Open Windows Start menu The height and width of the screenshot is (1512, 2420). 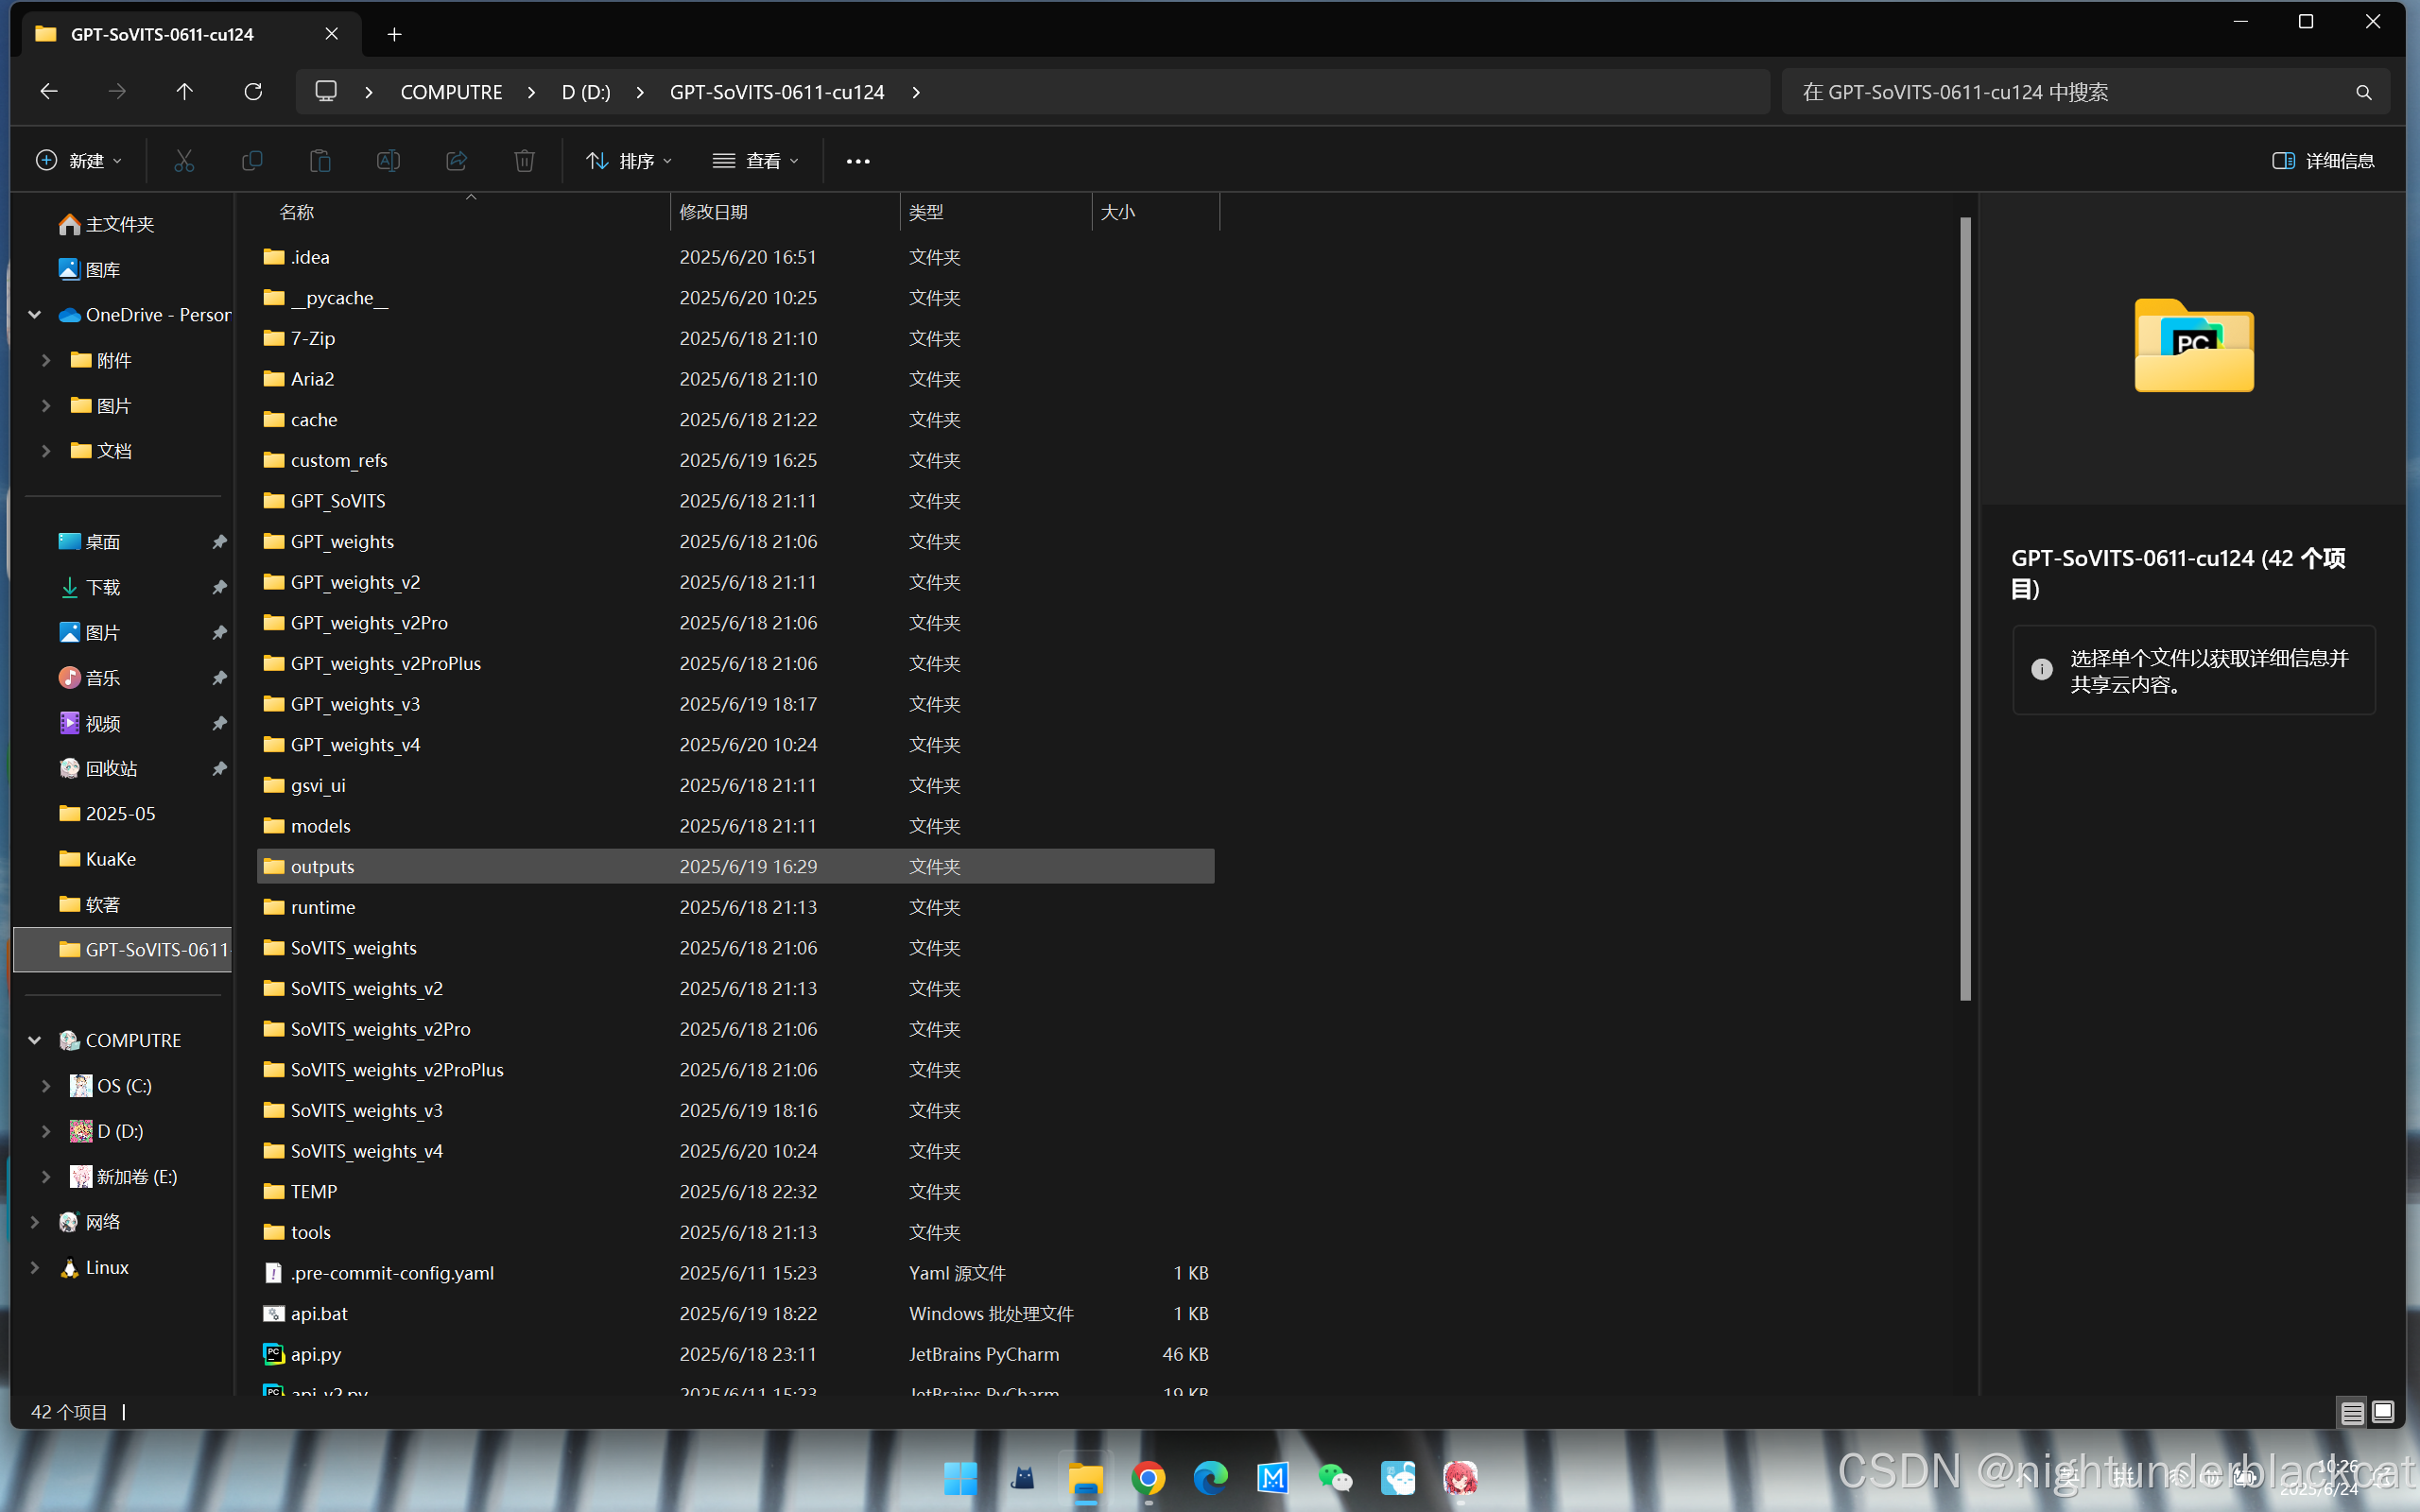point(960,1478)
